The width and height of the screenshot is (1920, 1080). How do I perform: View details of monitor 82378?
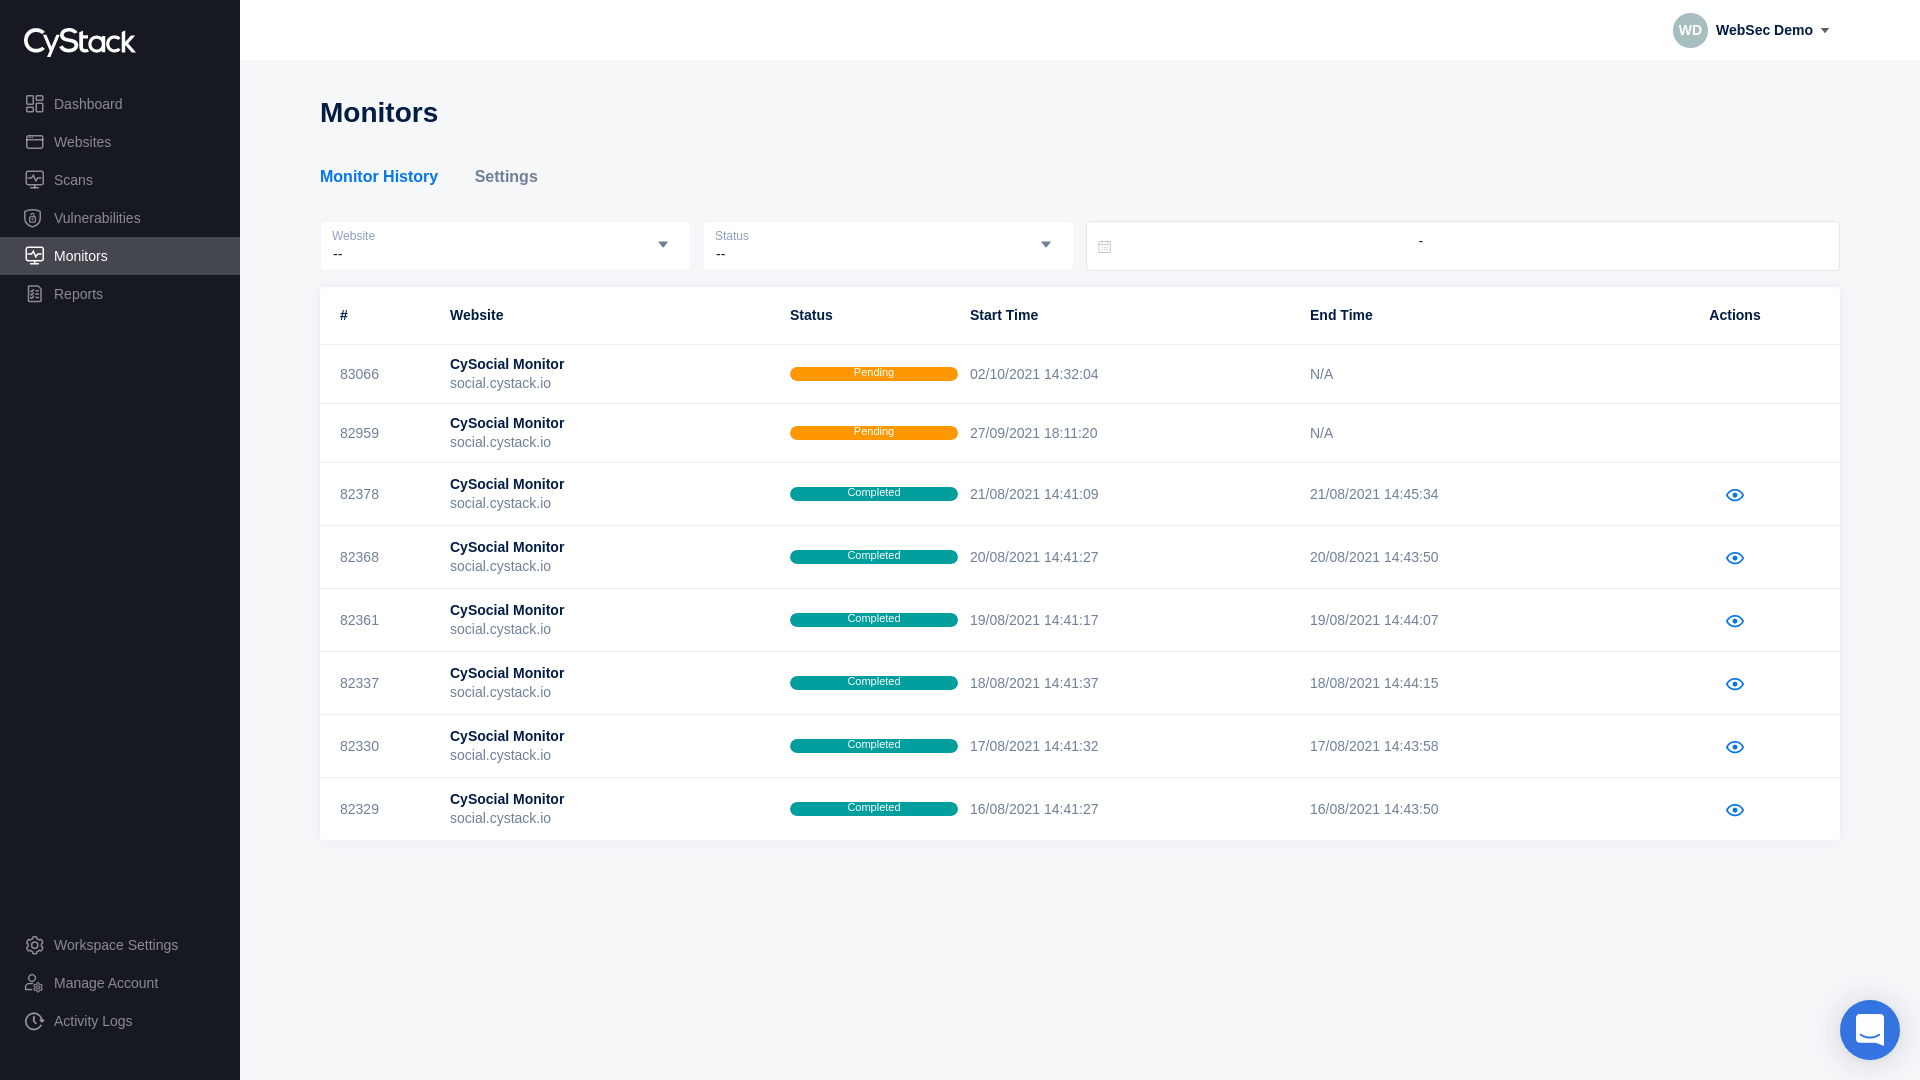[x=1735, y=495]
